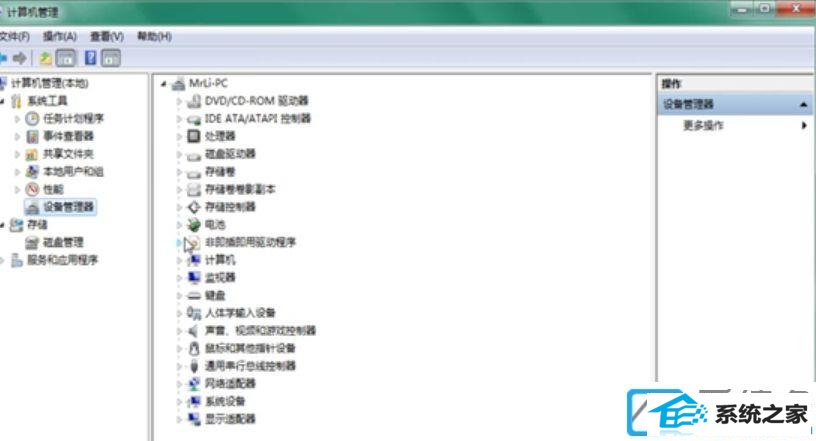This screenshot has height=441, width=816.
Task: Collapse the 设备管理器 actions section arrow
Action: click(804, 105)
